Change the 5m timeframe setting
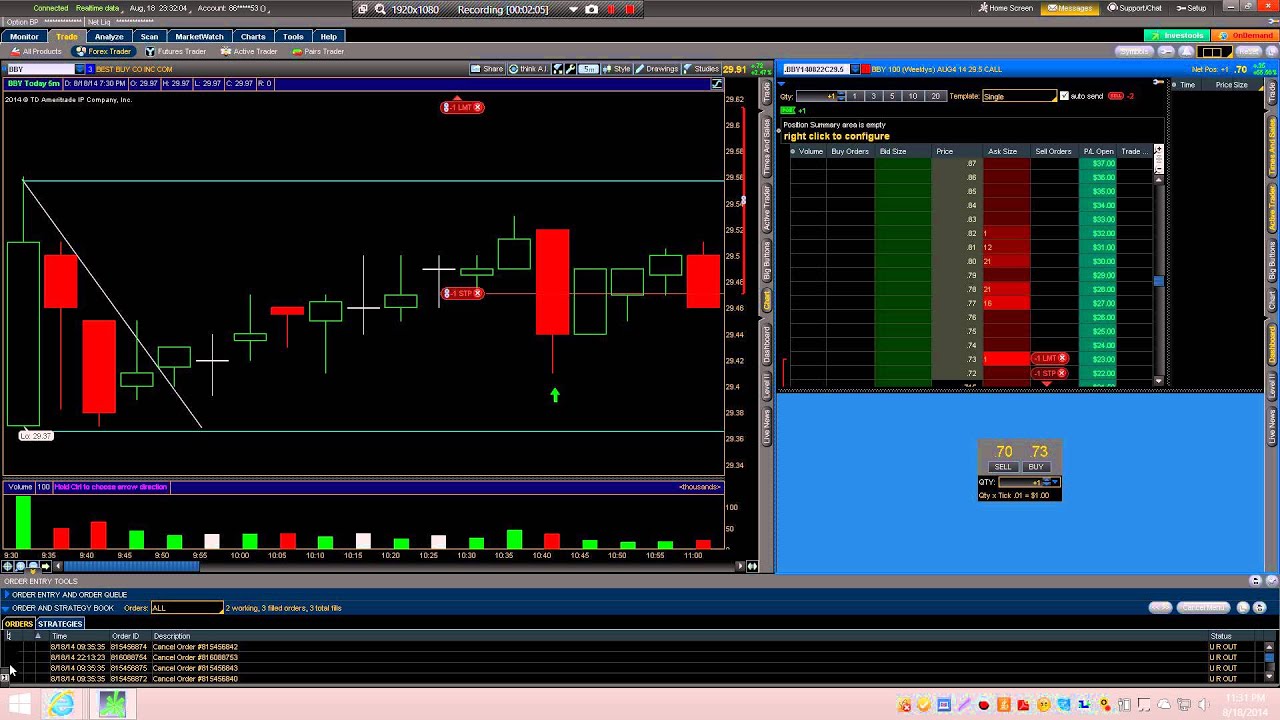This screenshot has height=720, width=1280. 589,69
